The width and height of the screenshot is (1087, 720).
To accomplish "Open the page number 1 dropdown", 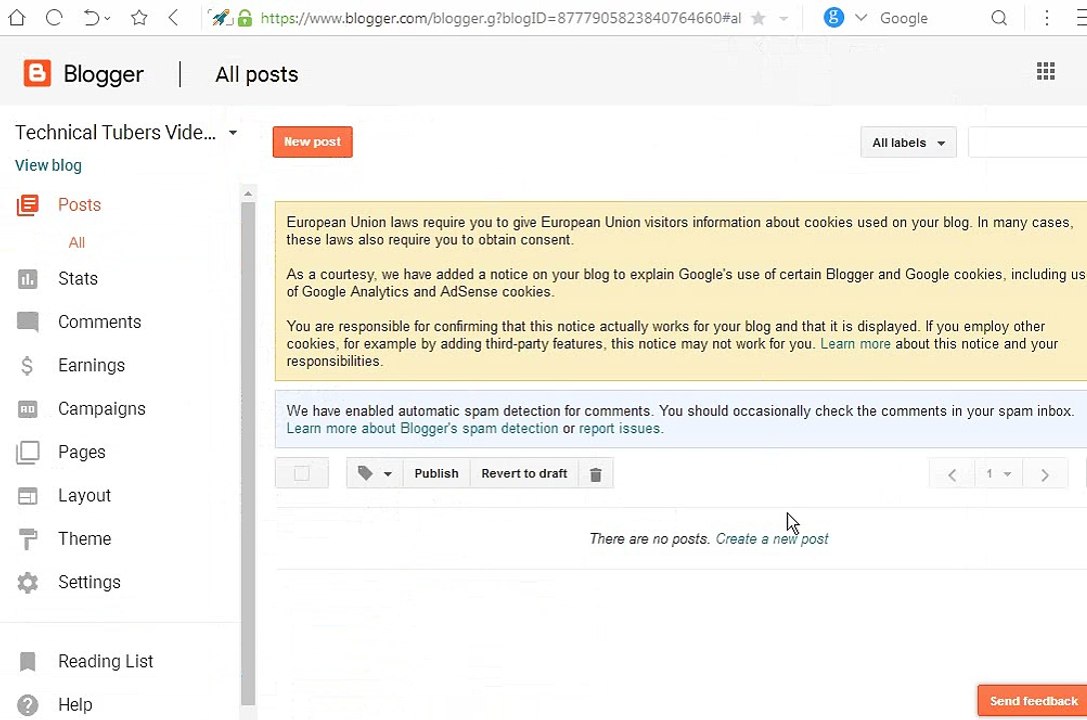I will click(x=998, y=474).
